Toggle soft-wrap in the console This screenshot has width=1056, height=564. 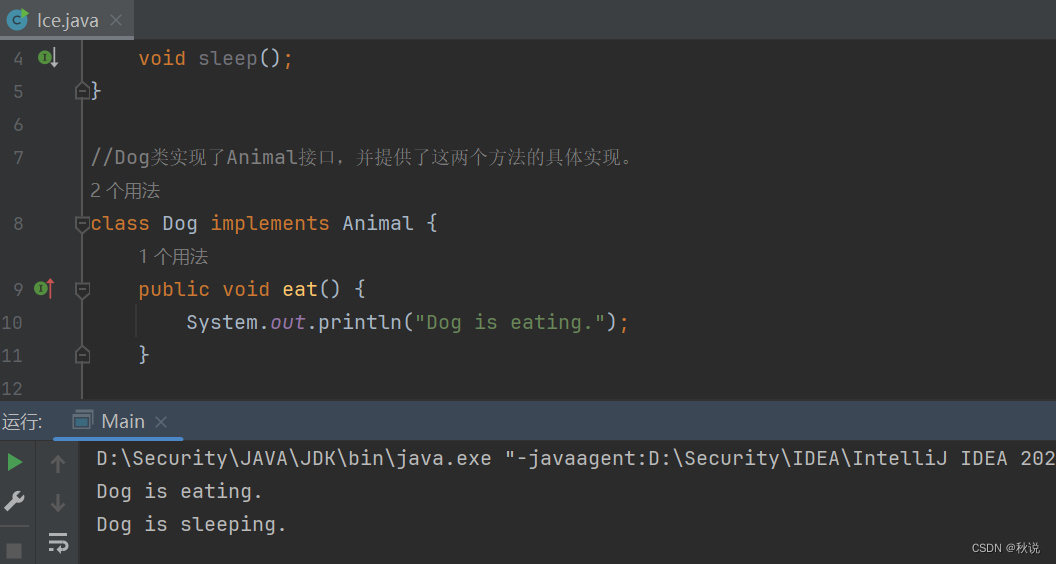click(x=58, y=542)
